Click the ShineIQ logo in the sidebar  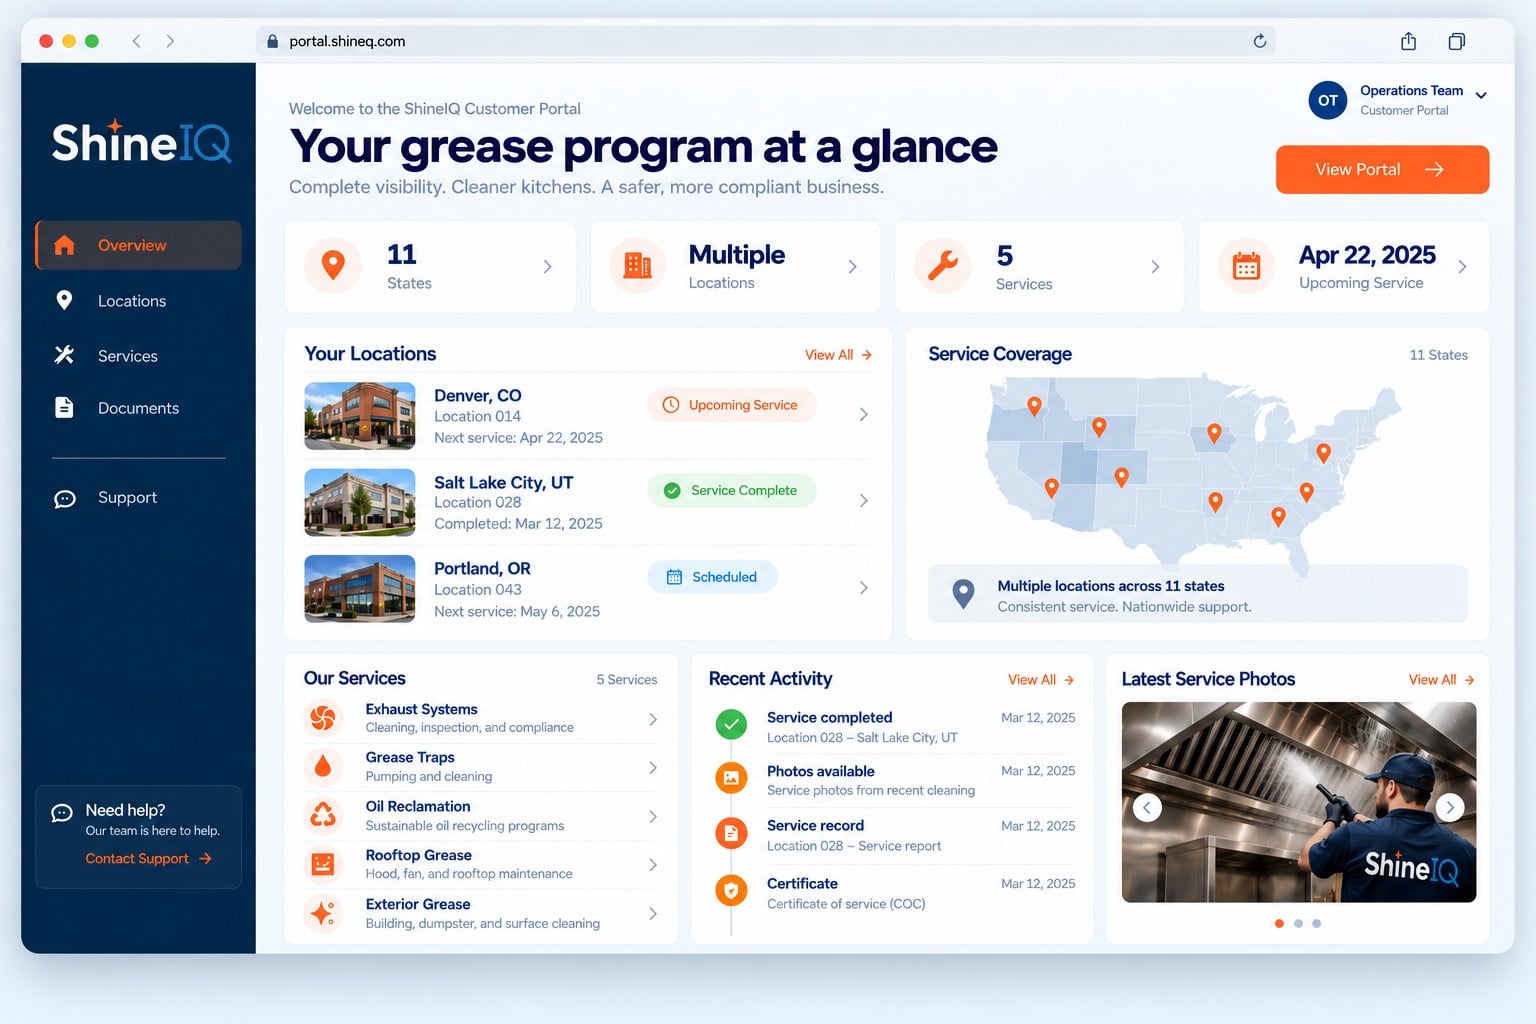coord(141,142)
